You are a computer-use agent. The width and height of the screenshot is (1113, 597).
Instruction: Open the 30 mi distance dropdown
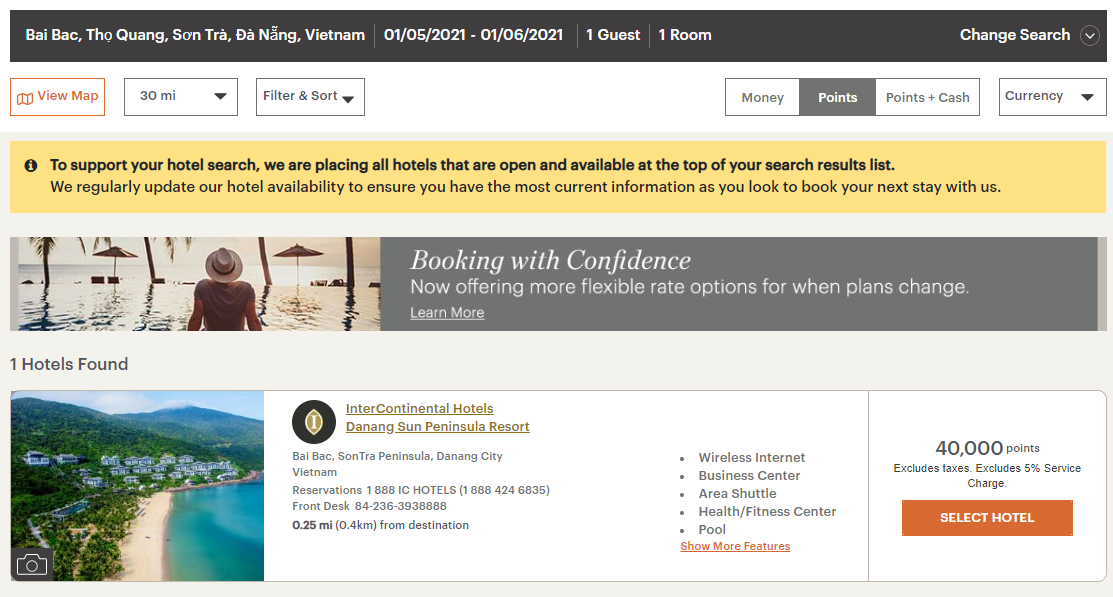pyautogui.click(x=181, y=97)
